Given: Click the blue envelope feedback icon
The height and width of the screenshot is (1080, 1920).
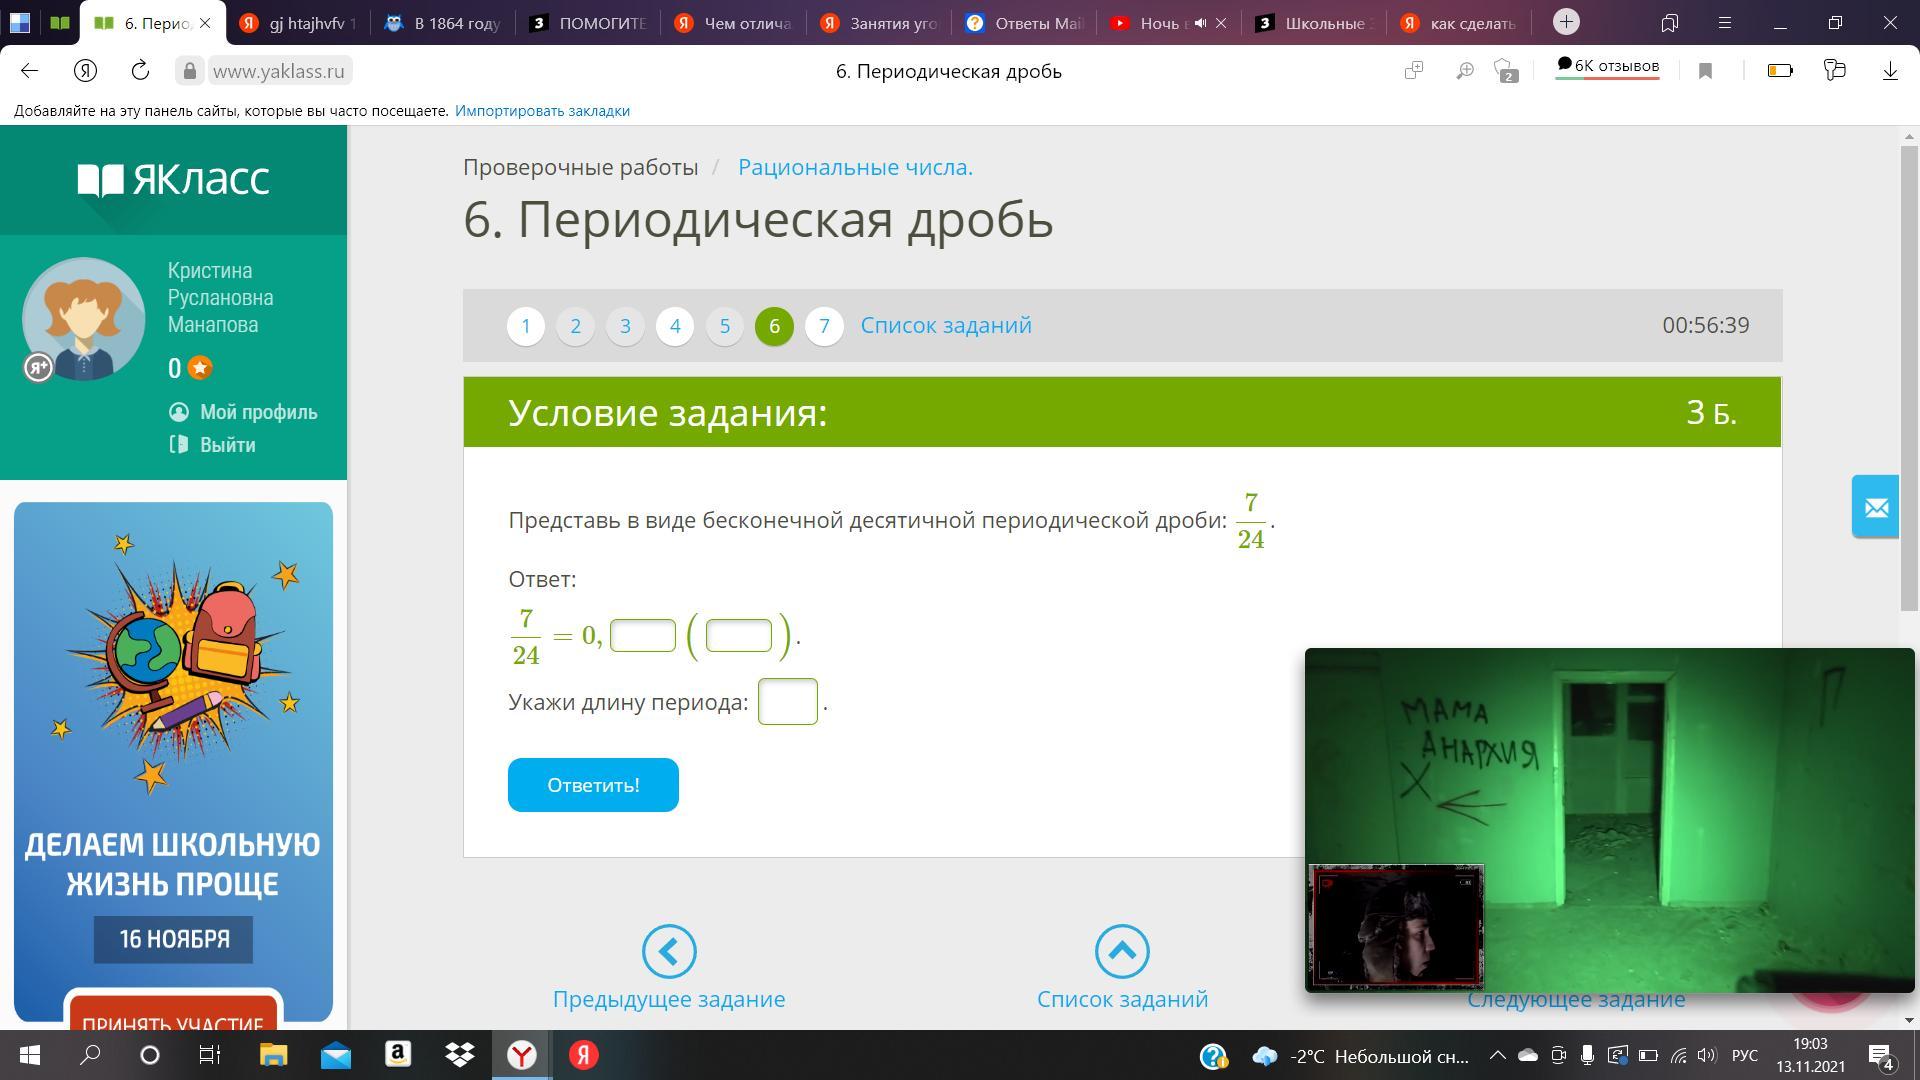Looking at the screenshot, I should coord(1875,507).
